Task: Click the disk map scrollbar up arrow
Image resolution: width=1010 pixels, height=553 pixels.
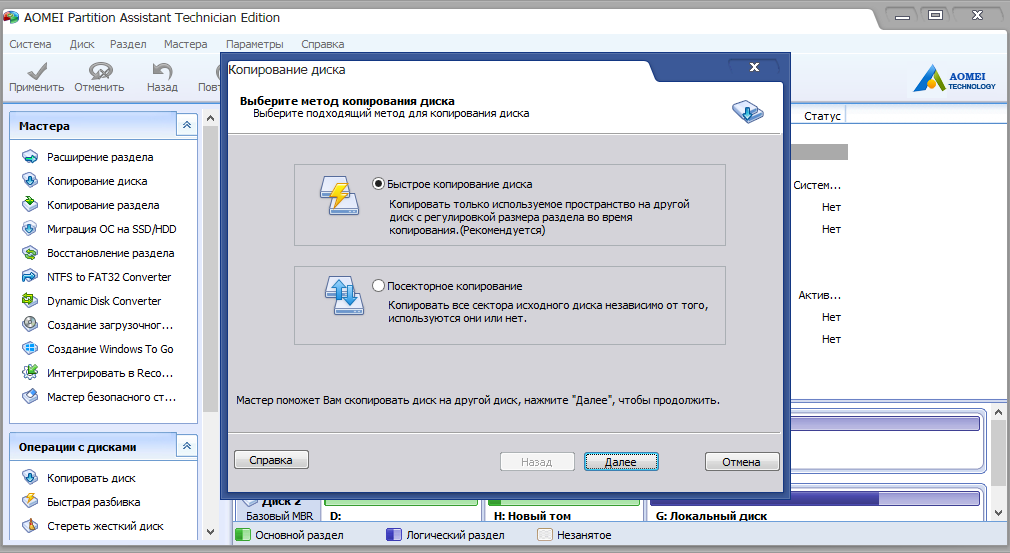Action: [998, 412]
